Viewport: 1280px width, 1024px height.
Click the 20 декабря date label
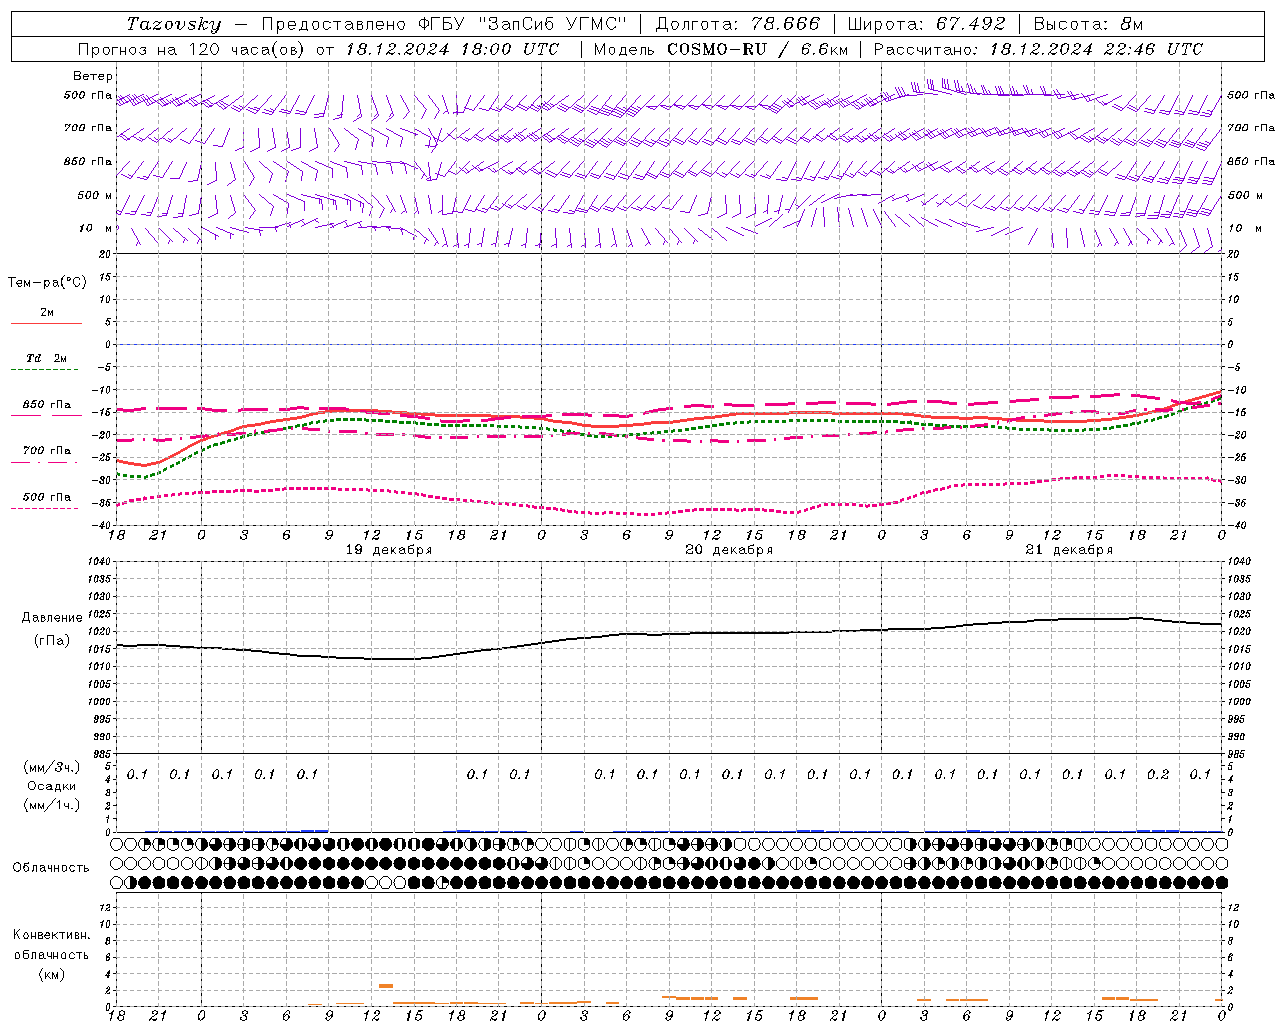point(729,550)
